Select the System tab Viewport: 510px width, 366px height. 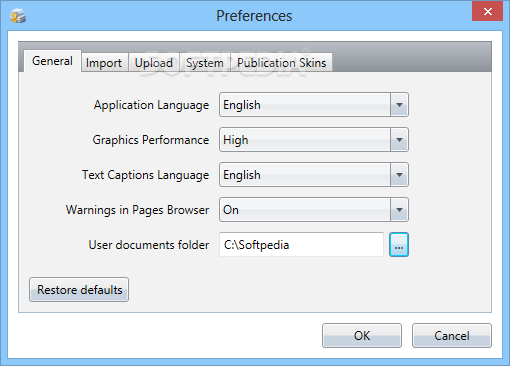click(x=205, y=62)
